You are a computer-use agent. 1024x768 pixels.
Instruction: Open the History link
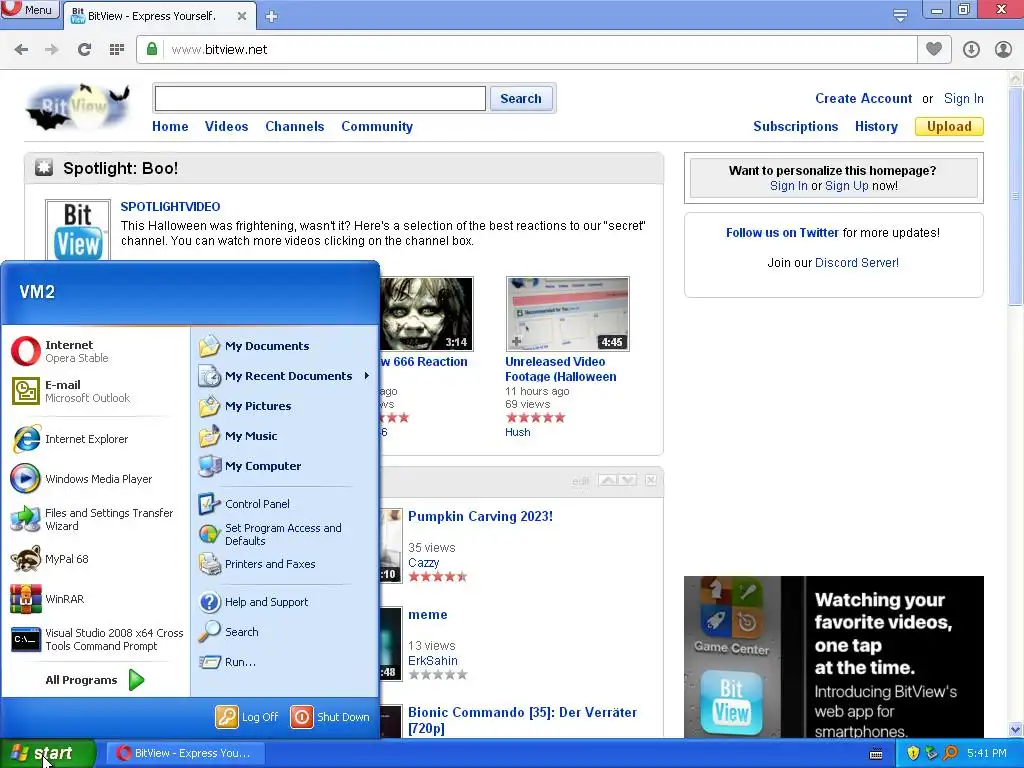876,127
